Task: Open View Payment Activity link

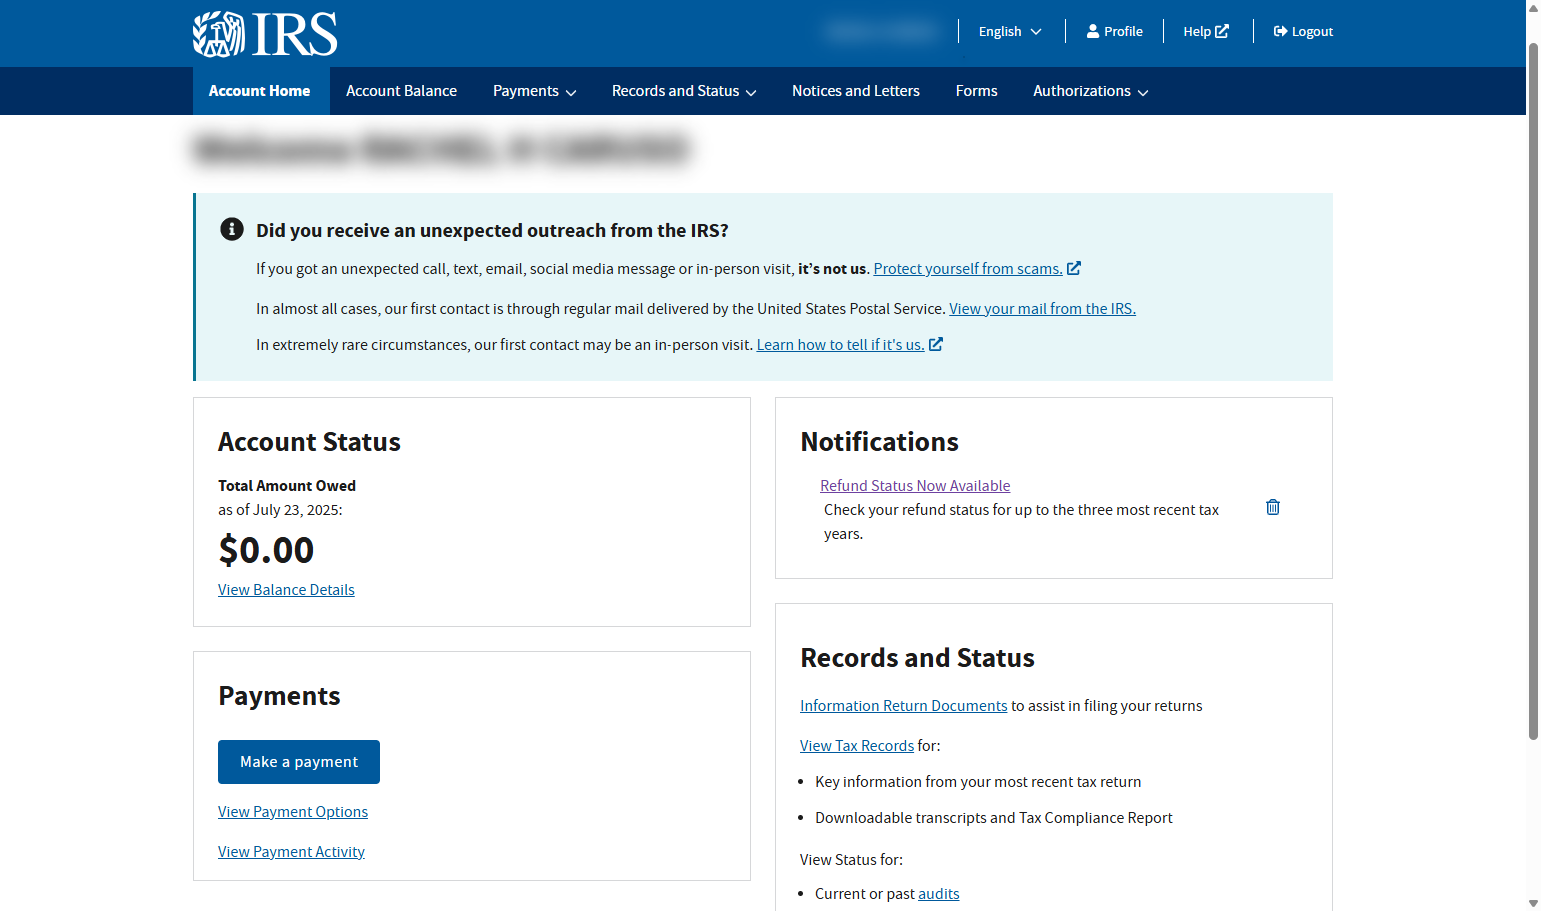Action: (291, 852)
